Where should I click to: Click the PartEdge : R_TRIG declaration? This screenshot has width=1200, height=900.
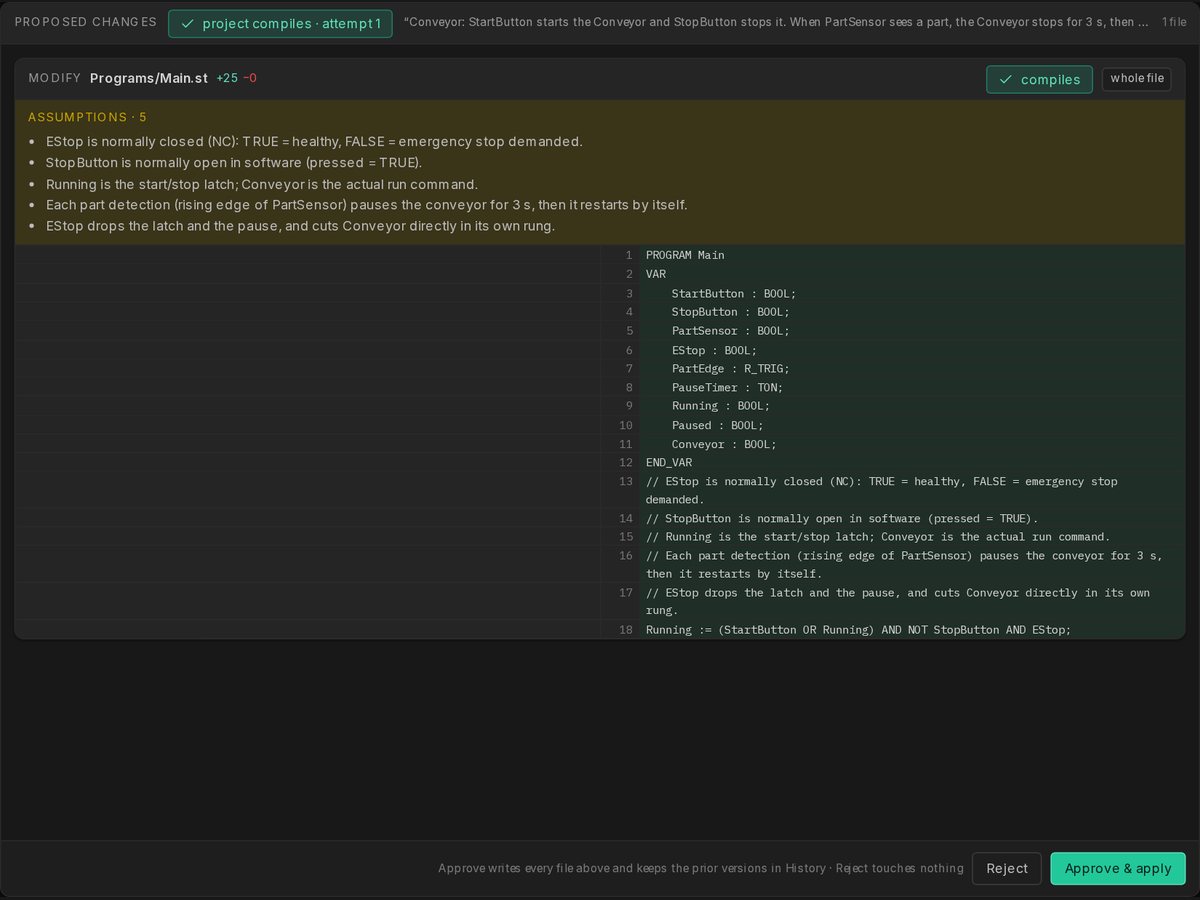tap(730, 368)
